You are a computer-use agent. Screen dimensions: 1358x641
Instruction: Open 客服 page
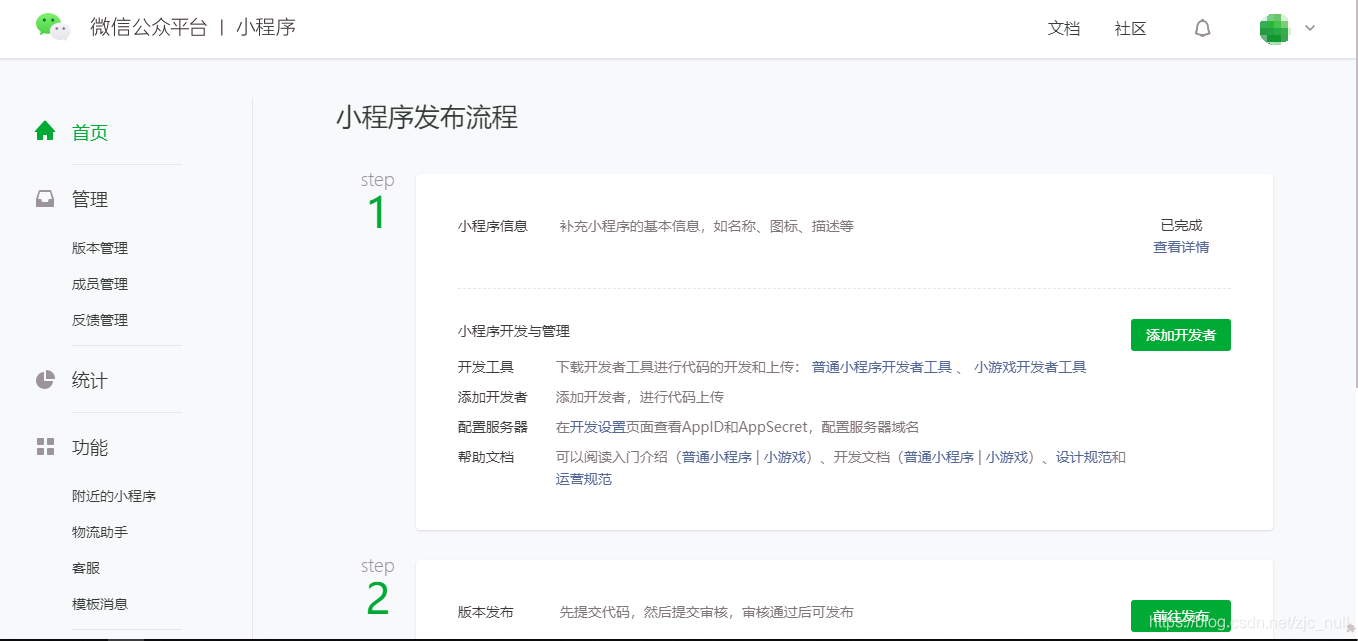coord(86,568)
